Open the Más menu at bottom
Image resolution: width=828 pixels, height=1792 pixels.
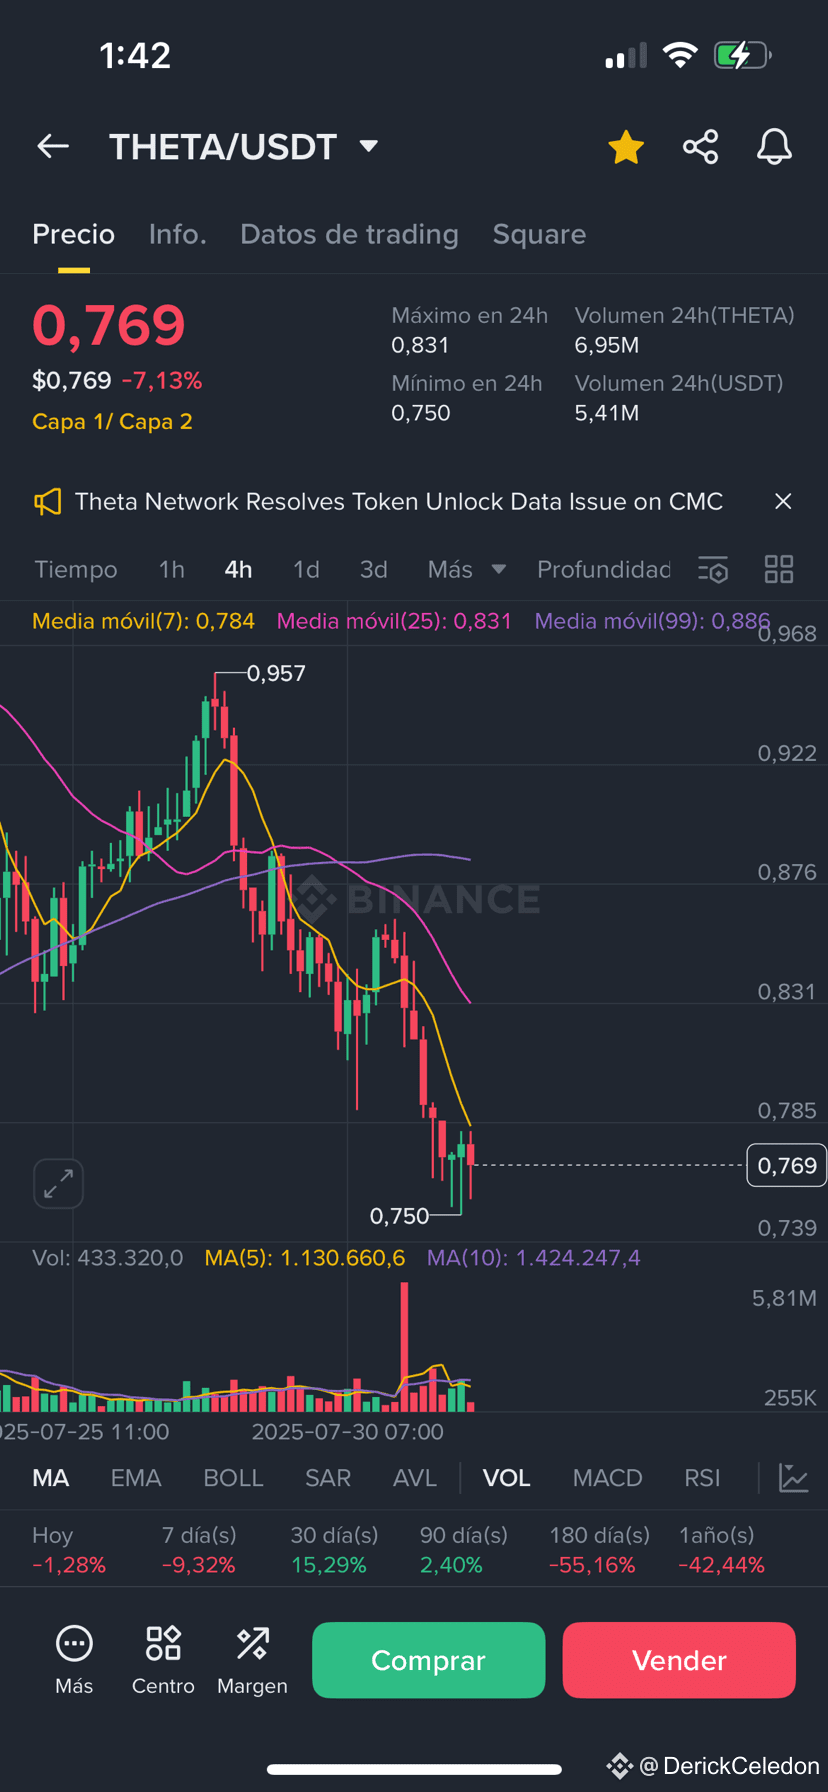(x=74, y=1660)
